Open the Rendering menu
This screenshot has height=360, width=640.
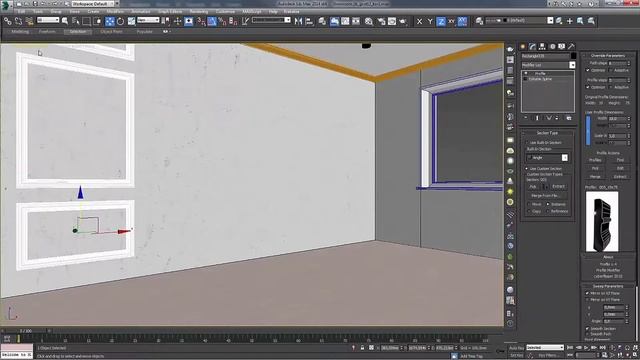pyautogui.click(x=199, y=12)
